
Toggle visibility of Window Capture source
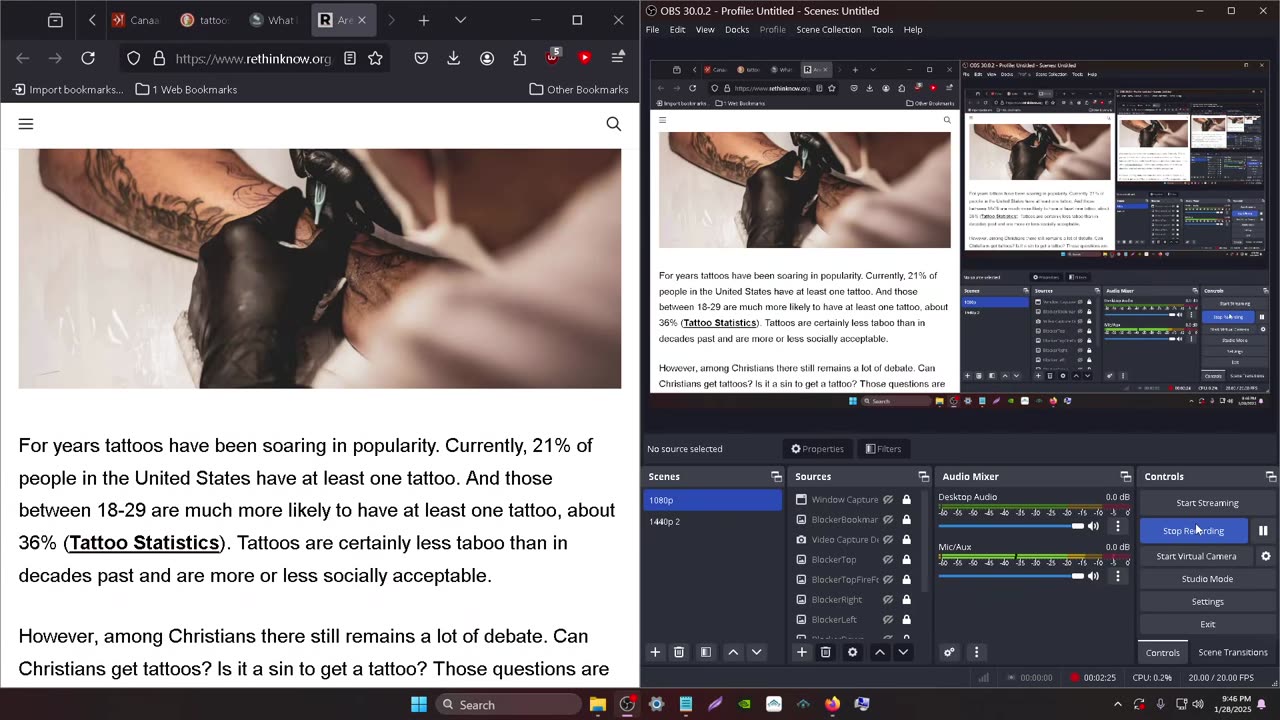coord(888,500)
